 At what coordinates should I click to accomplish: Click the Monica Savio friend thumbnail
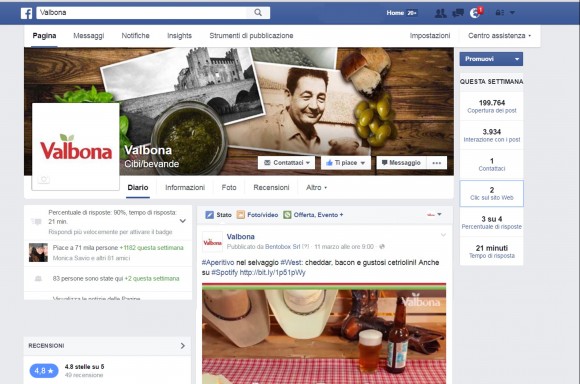38,252
